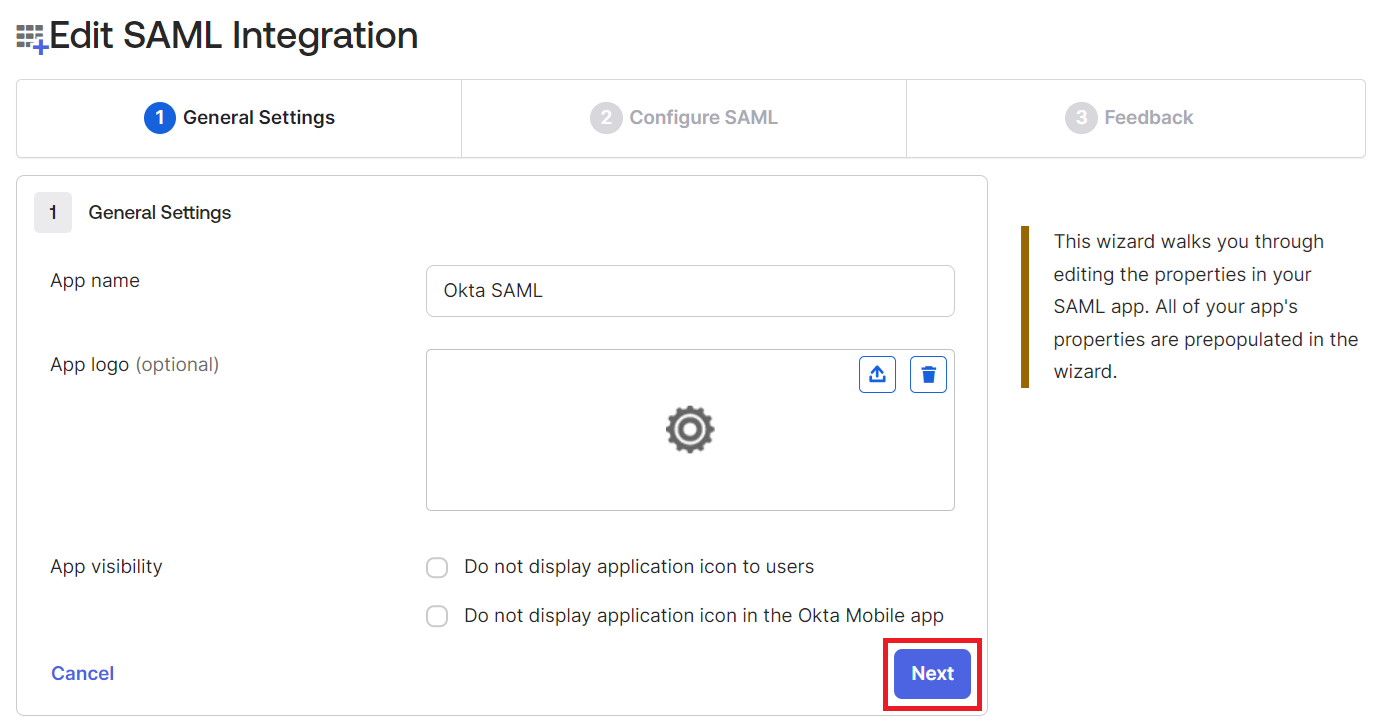Focus the App name input field
1379x728 pixels.
pos(690,291)
